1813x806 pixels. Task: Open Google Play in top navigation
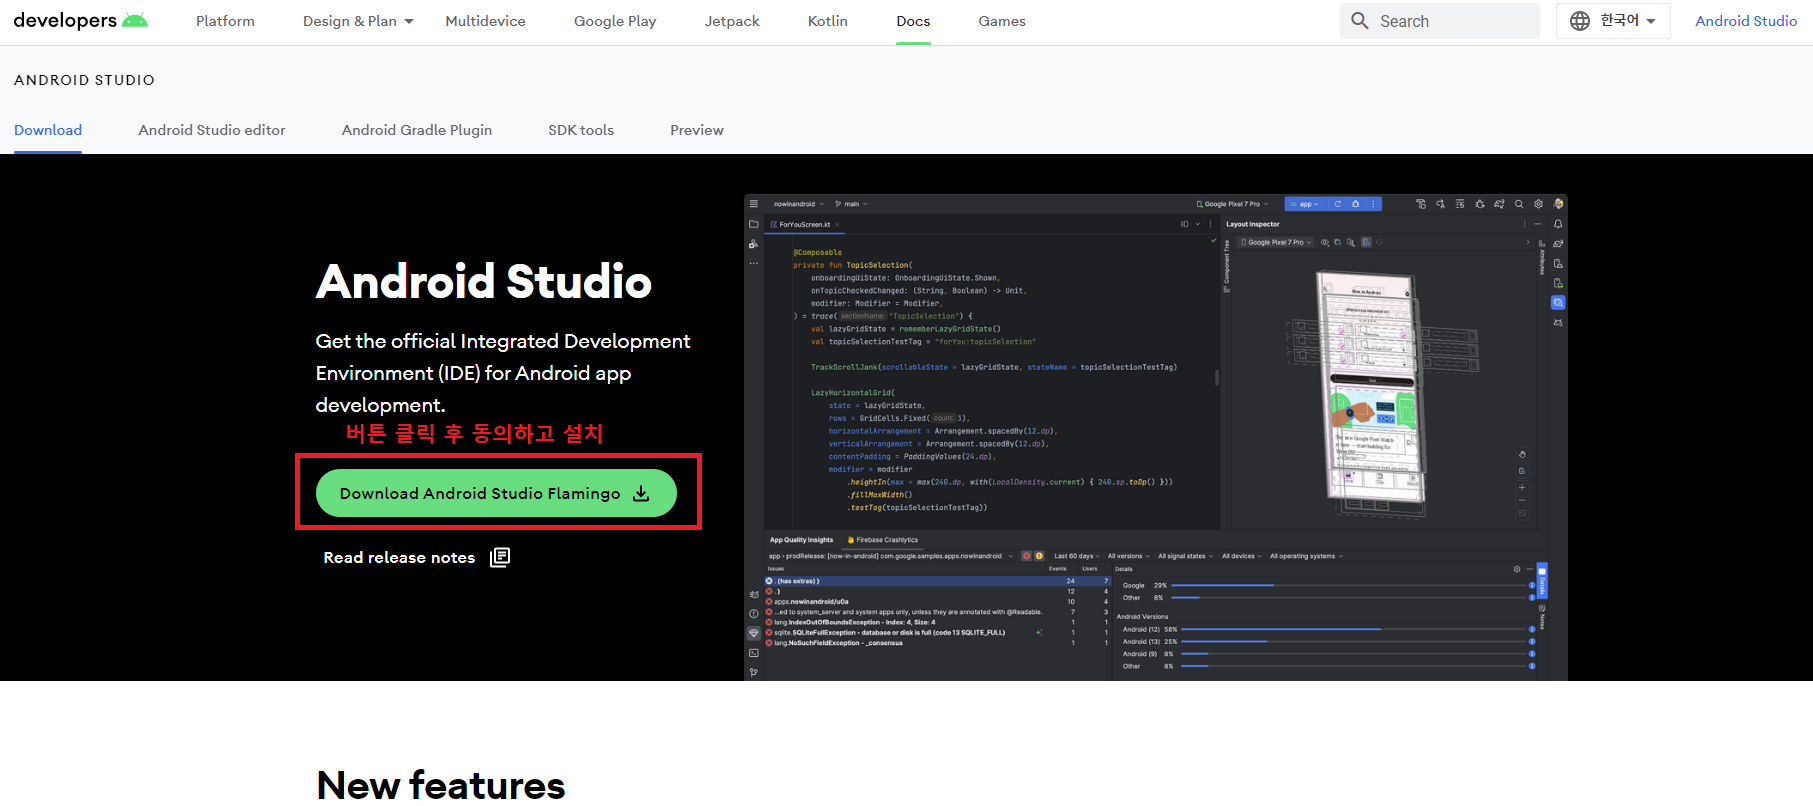coord(615,21)
